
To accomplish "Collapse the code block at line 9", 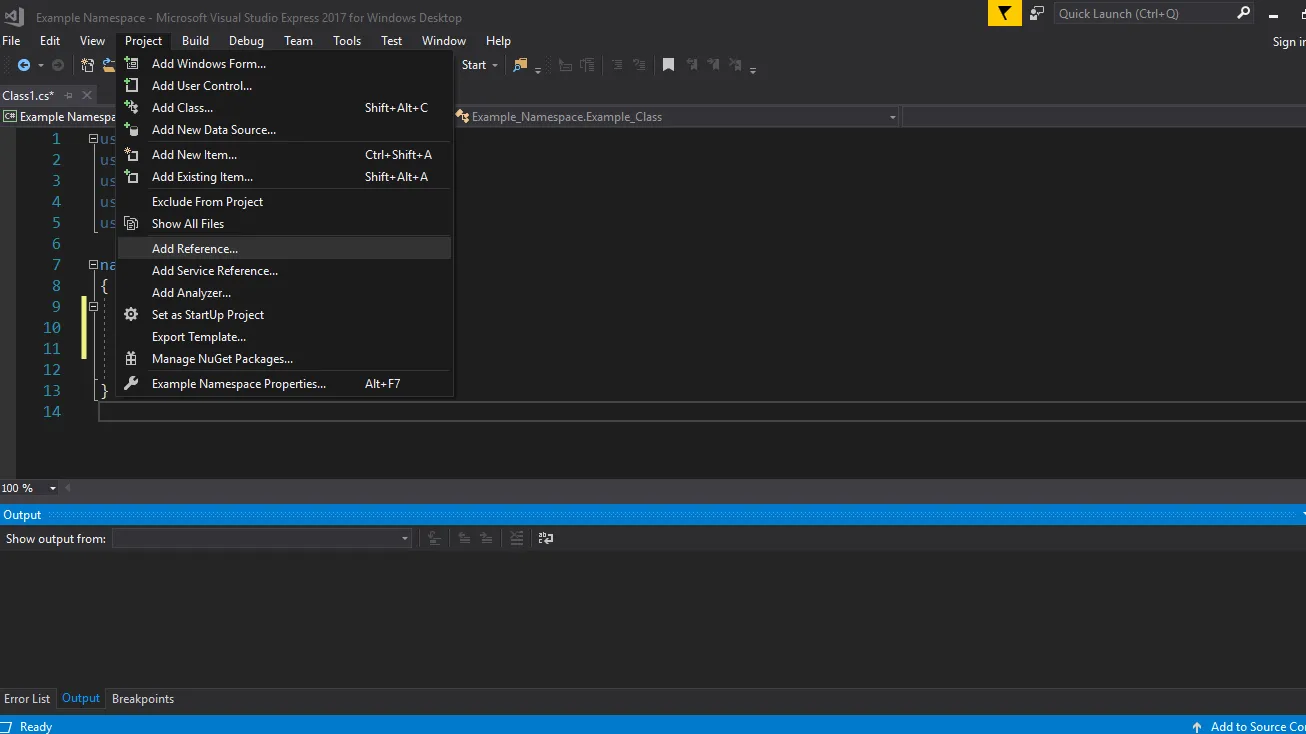I will pyautogui.click(x=93, y=307).
